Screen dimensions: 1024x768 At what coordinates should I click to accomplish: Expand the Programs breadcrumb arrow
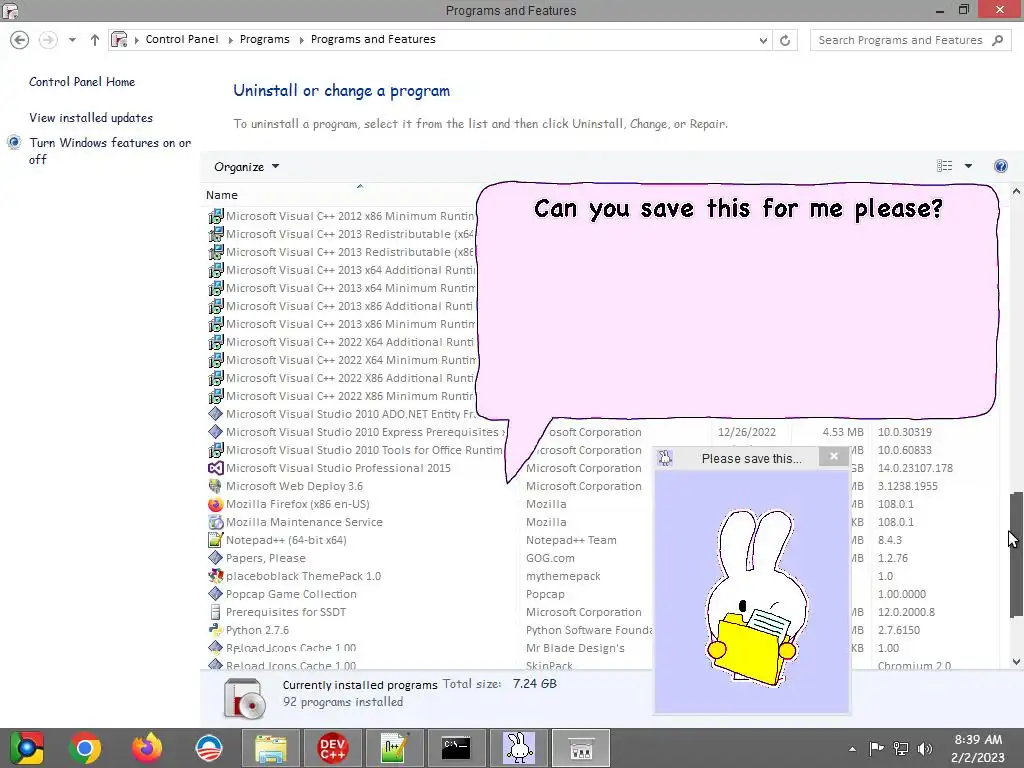pos(301,40)
